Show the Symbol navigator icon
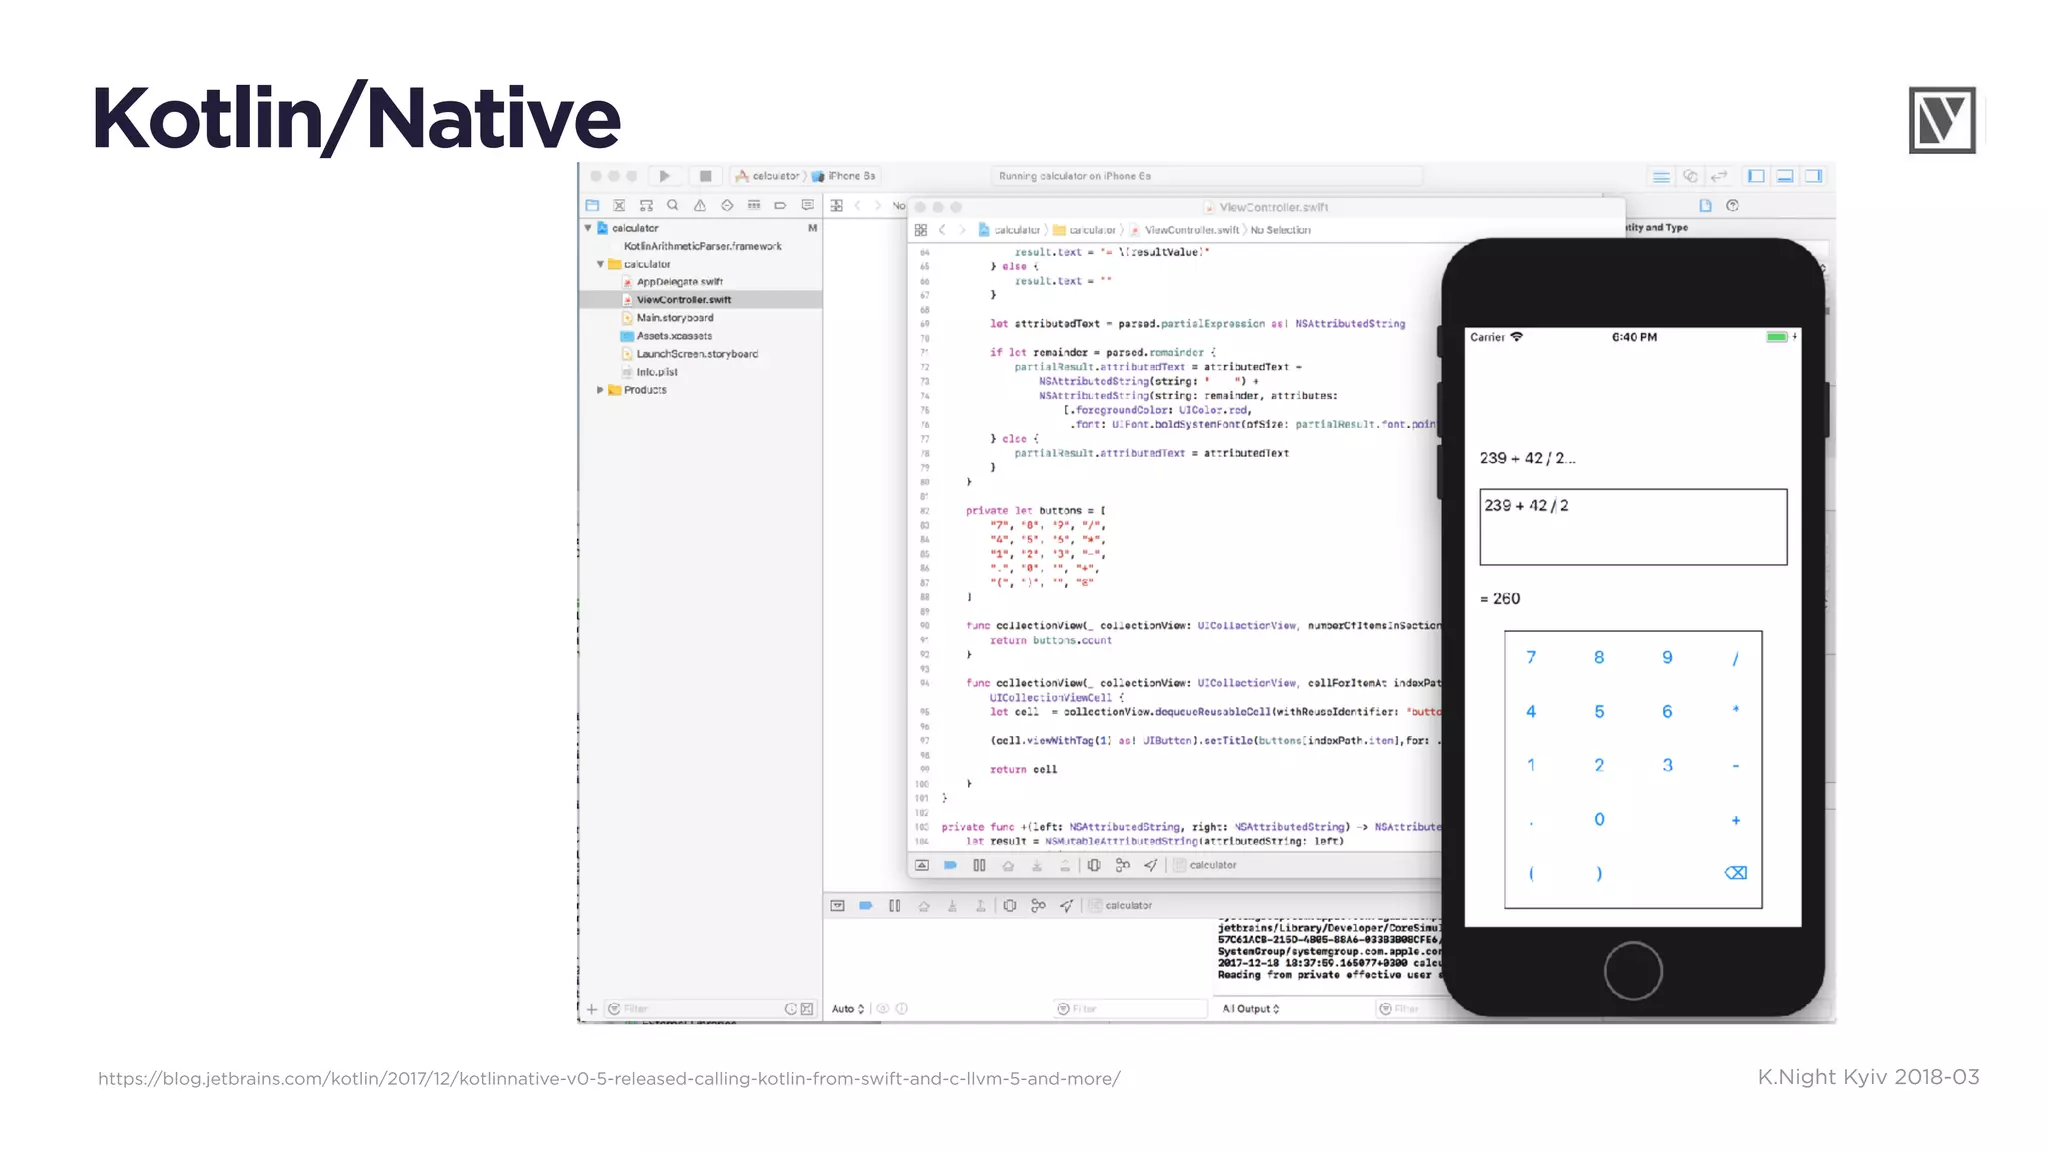The image size is (2048, 1152). [646, 205]
